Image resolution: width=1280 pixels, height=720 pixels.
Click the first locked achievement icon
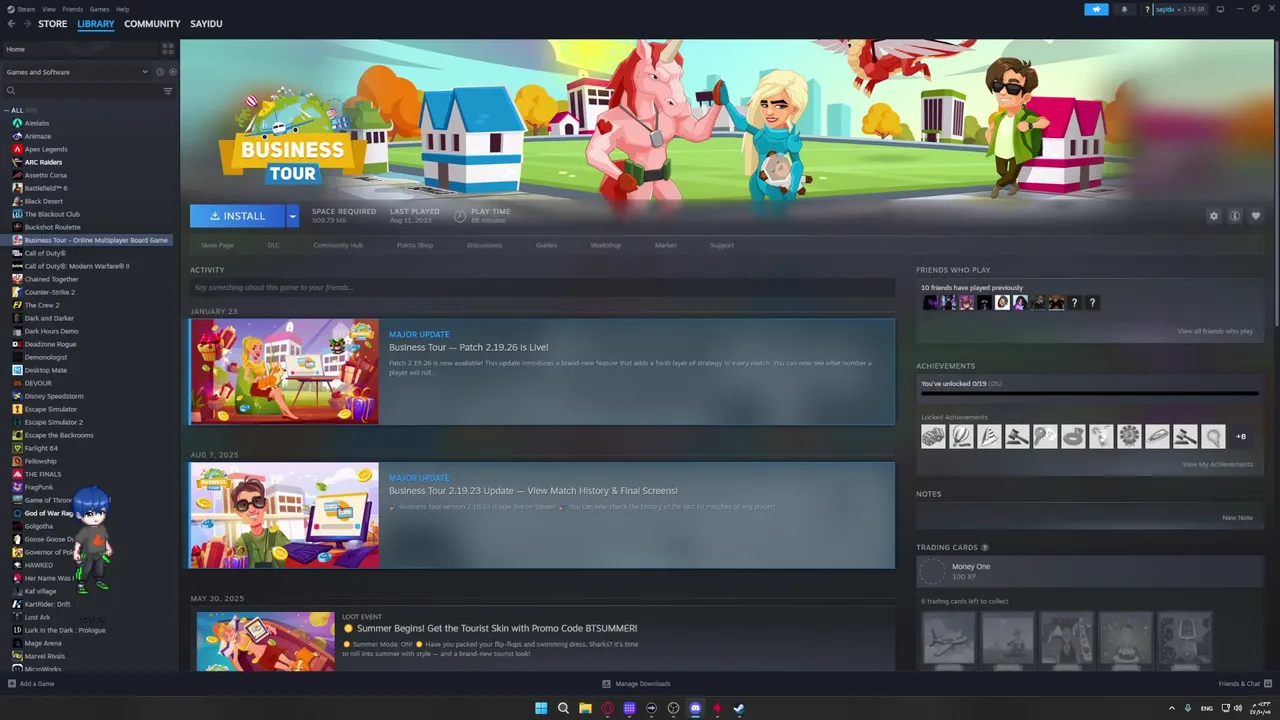coord(933,436)
